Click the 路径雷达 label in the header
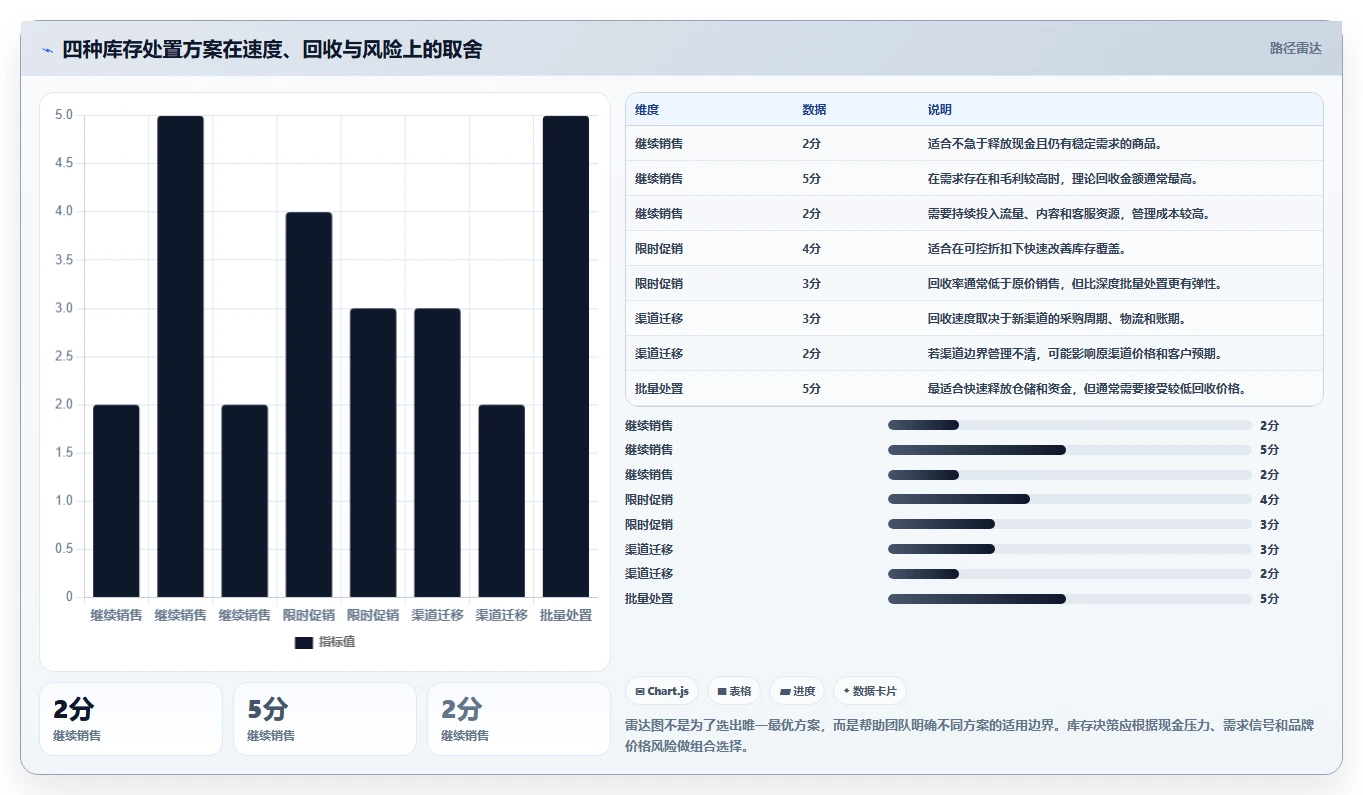Viewport: 1363px width, 795px height. coord(1296,48)
